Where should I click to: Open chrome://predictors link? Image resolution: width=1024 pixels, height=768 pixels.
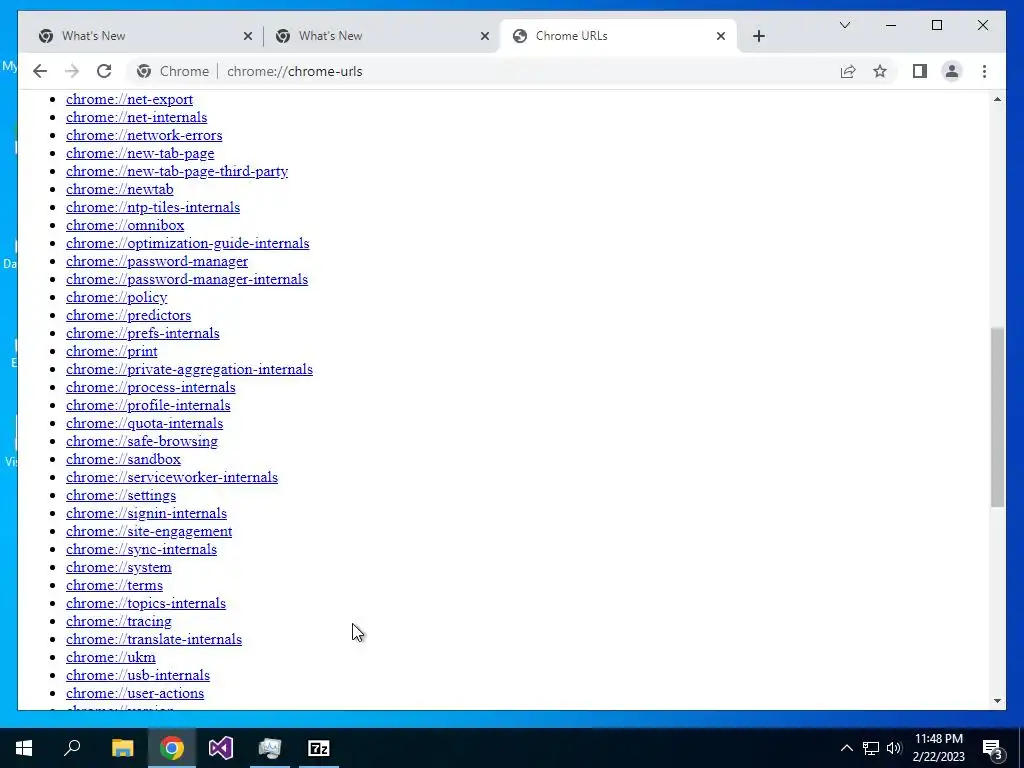pos(129,315)
